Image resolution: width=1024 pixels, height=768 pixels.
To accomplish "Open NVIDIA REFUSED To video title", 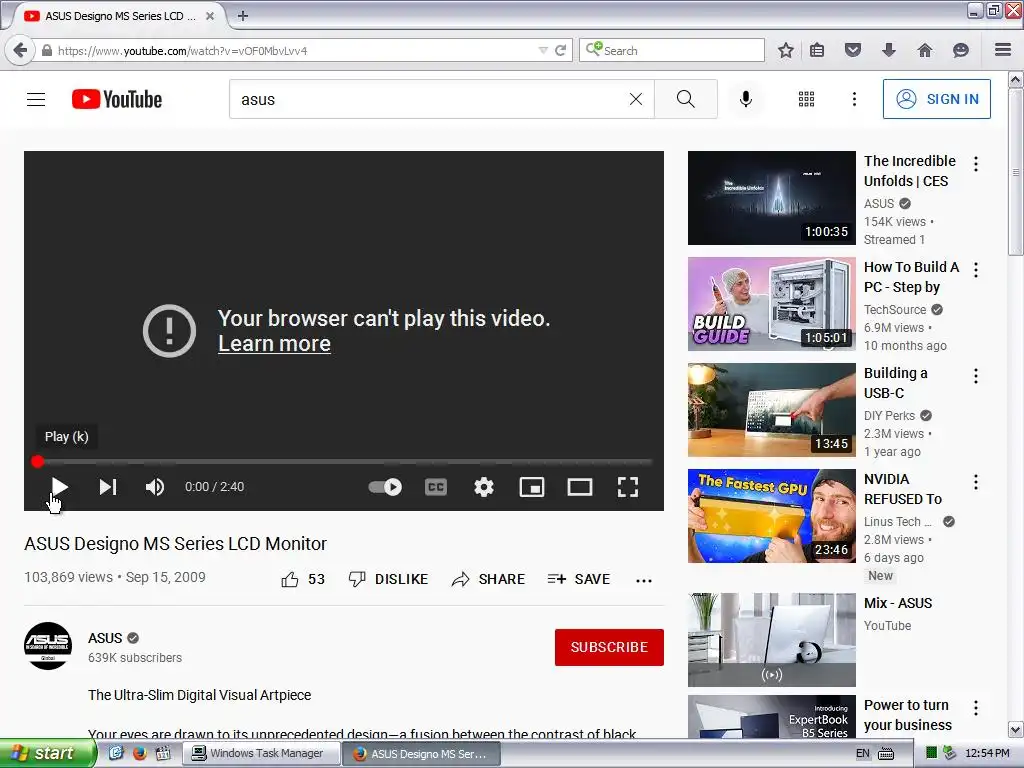I will 903,489.
